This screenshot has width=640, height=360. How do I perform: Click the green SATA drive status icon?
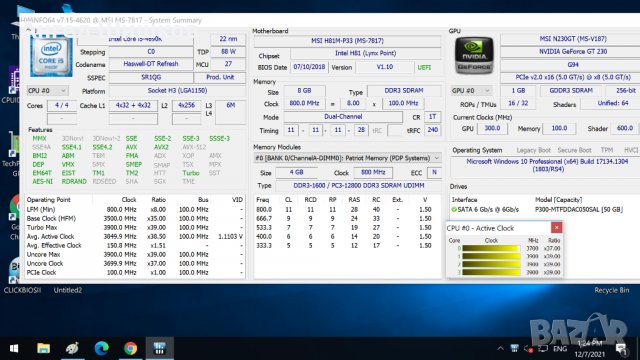point(454,209)
